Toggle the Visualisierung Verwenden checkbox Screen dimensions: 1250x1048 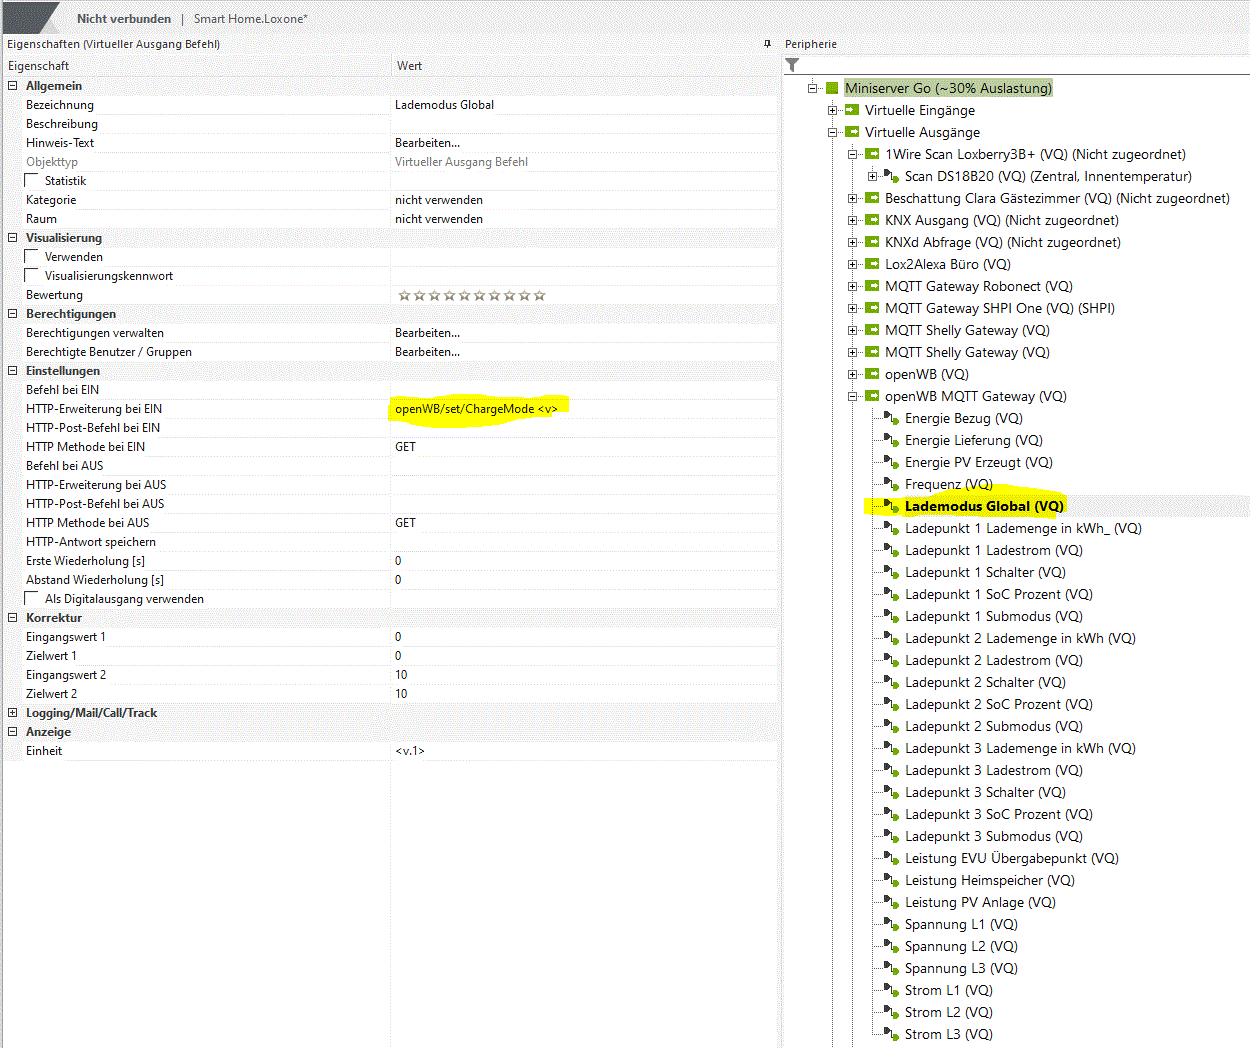click(x=32, y=257)
